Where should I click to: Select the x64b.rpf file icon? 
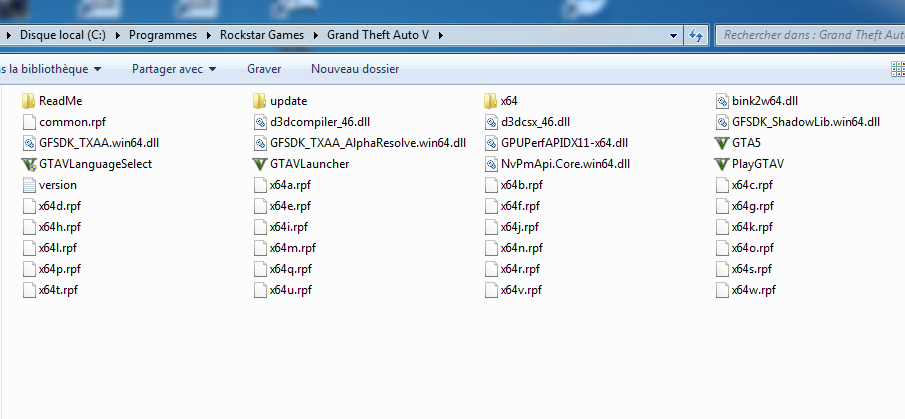[x=491, y=185]
